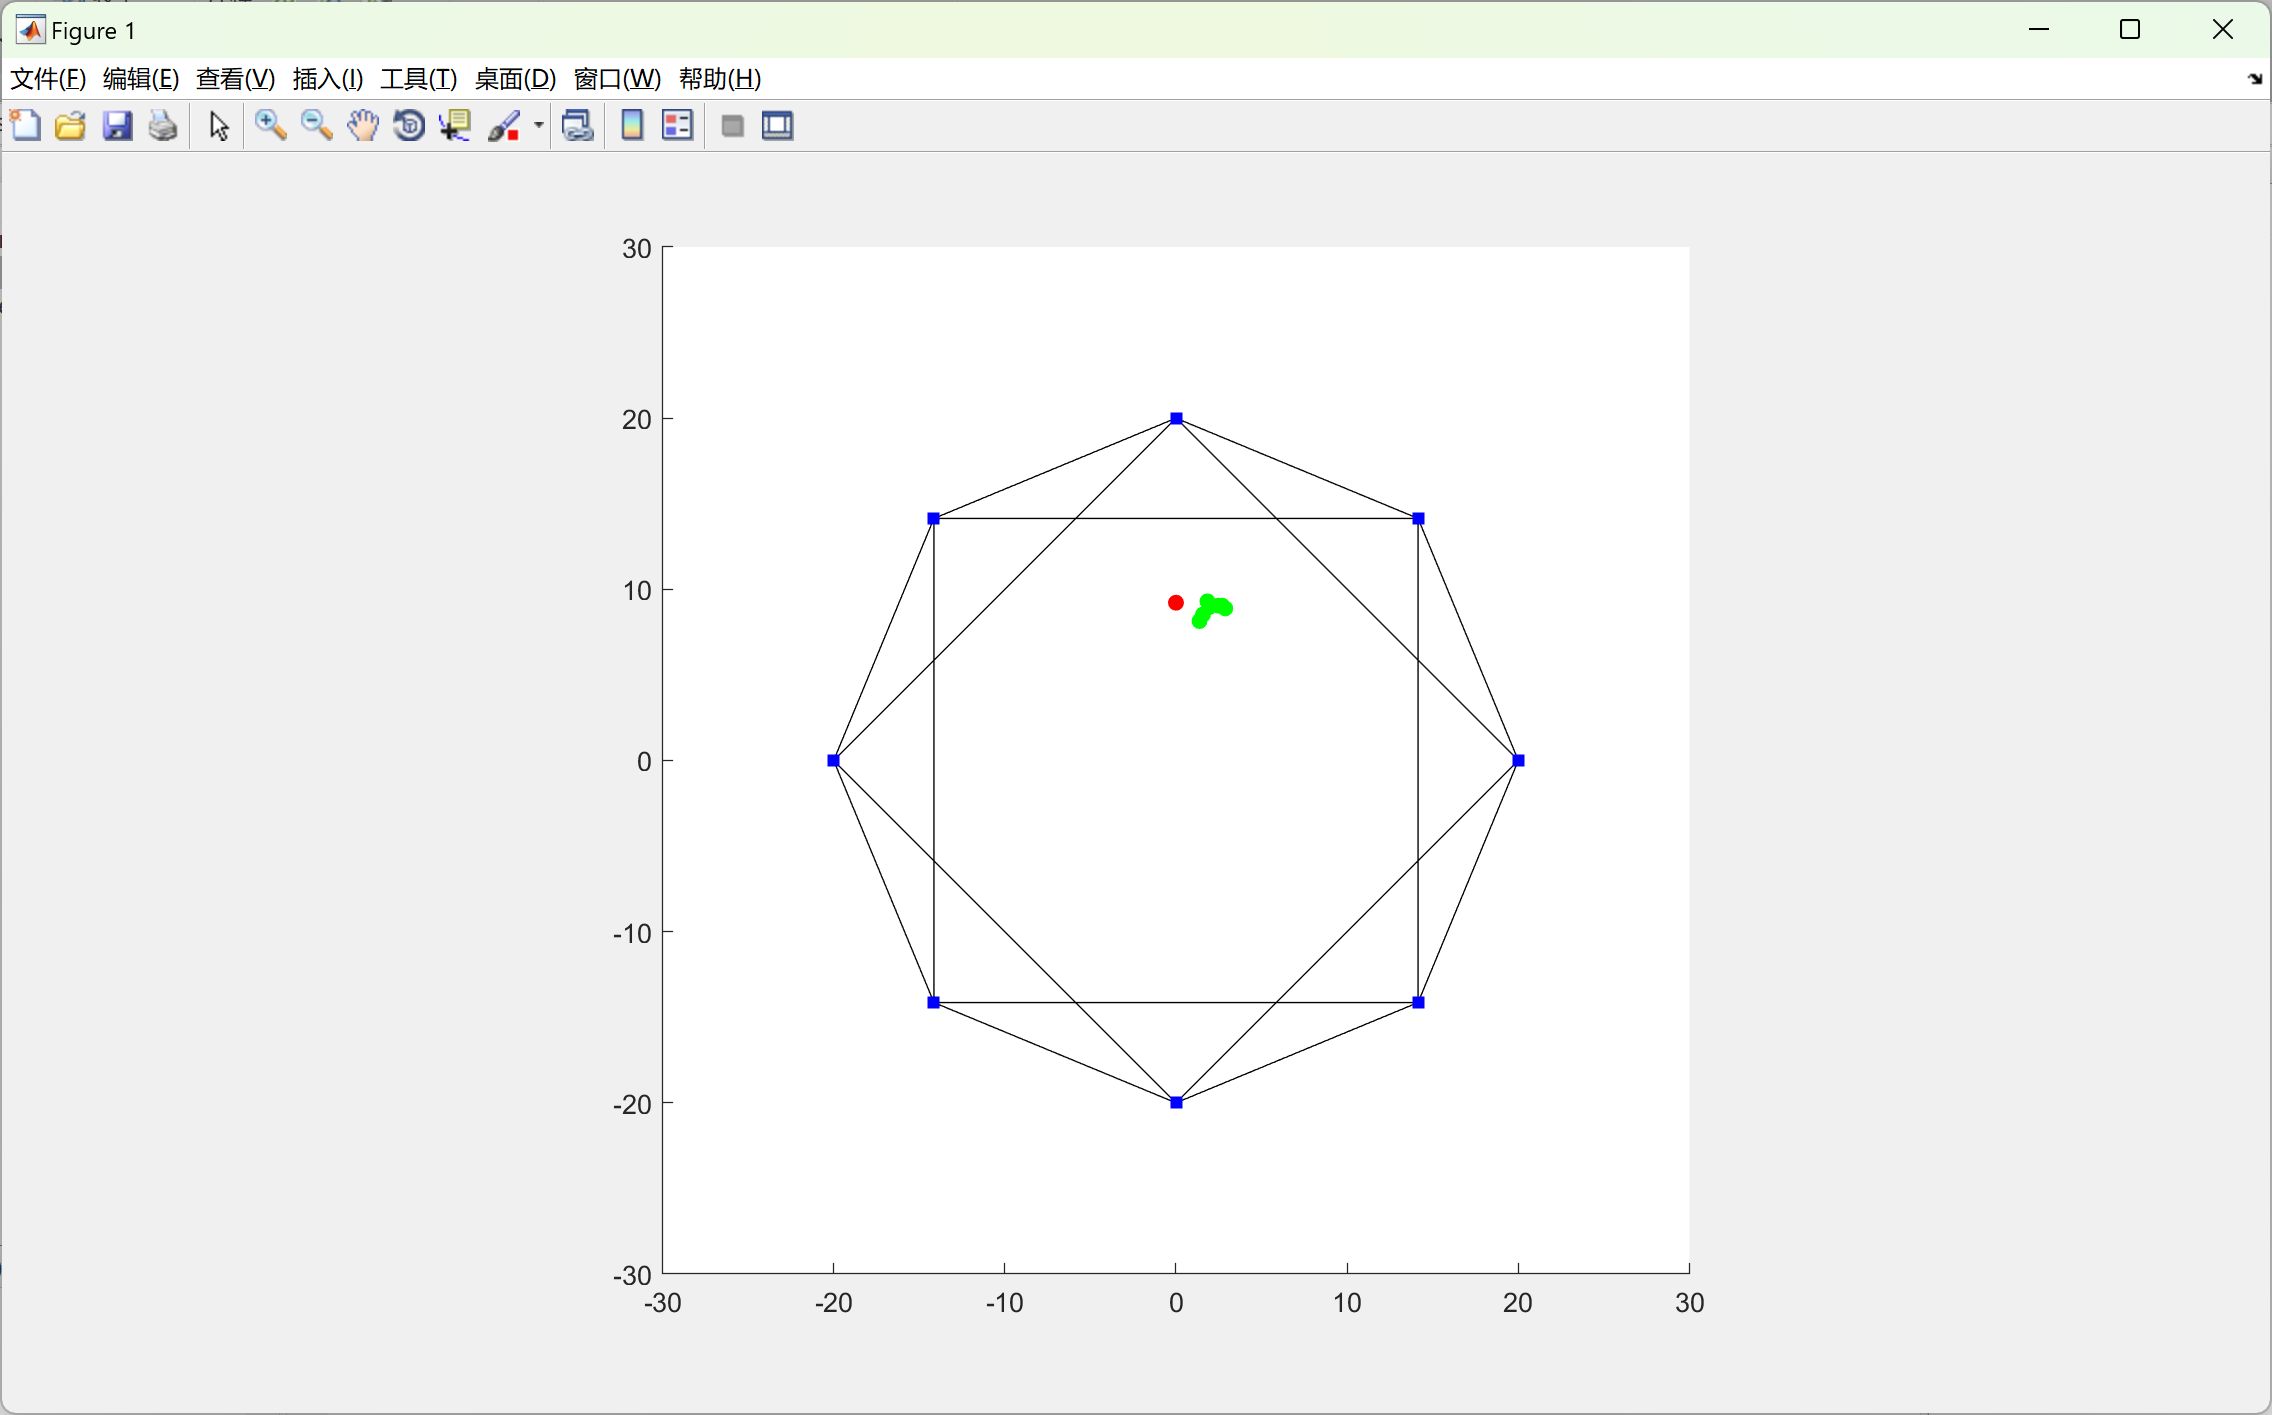
Task: Click the red dot in the plot
Action: point(1176,603)
